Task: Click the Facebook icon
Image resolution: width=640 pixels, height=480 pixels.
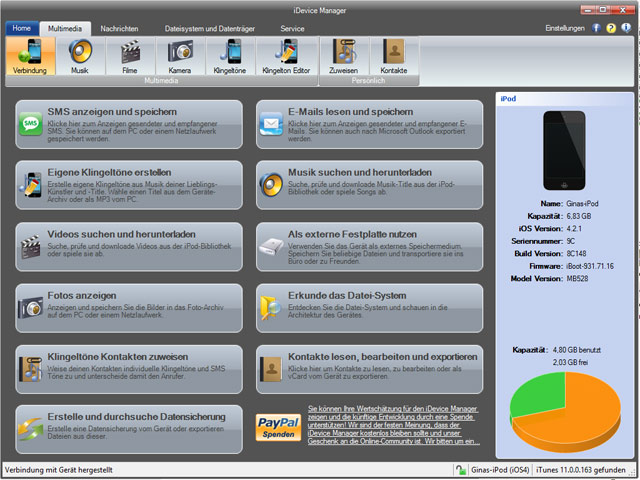Action: point(596,28)
